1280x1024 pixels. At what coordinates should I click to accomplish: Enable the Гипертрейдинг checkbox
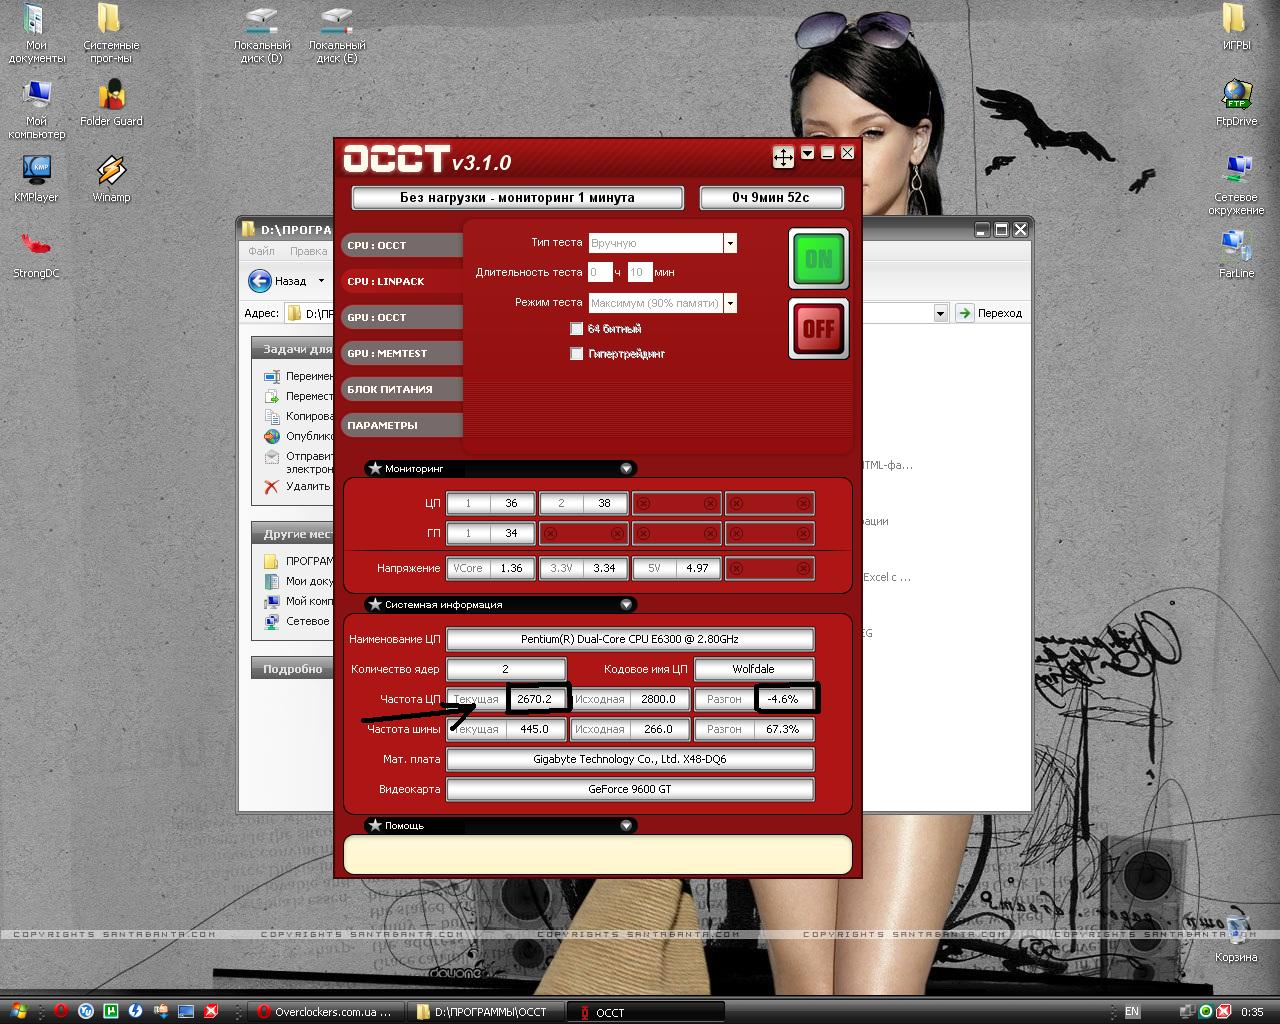[576, 353]
